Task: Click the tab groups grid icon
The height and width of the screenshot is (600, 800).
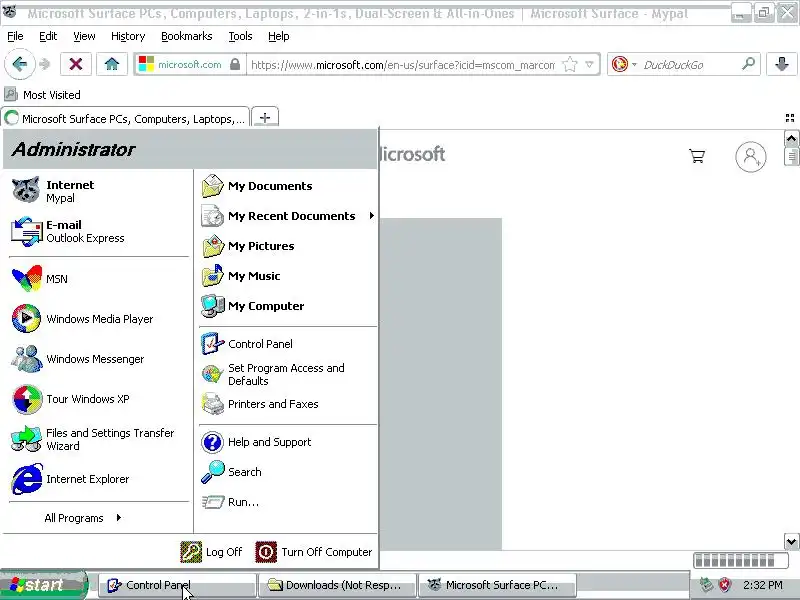Action: tap(790, 118)
